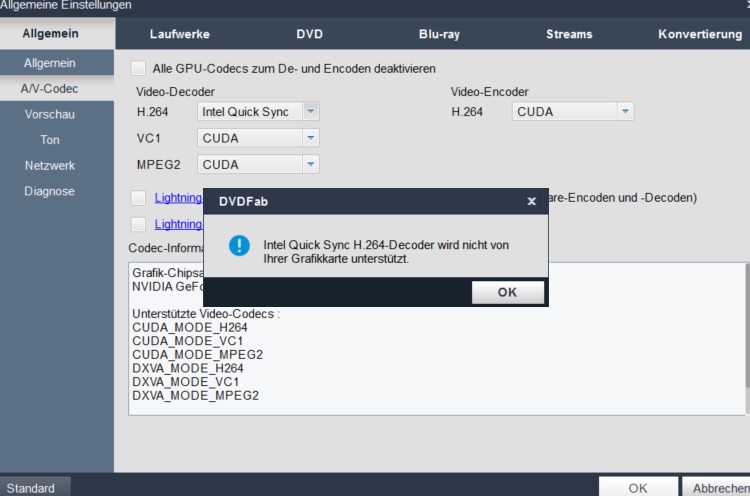750x496 pixels.
Task: Click the Unterstützte Video-Codecs line
Action: pos(206,314)
